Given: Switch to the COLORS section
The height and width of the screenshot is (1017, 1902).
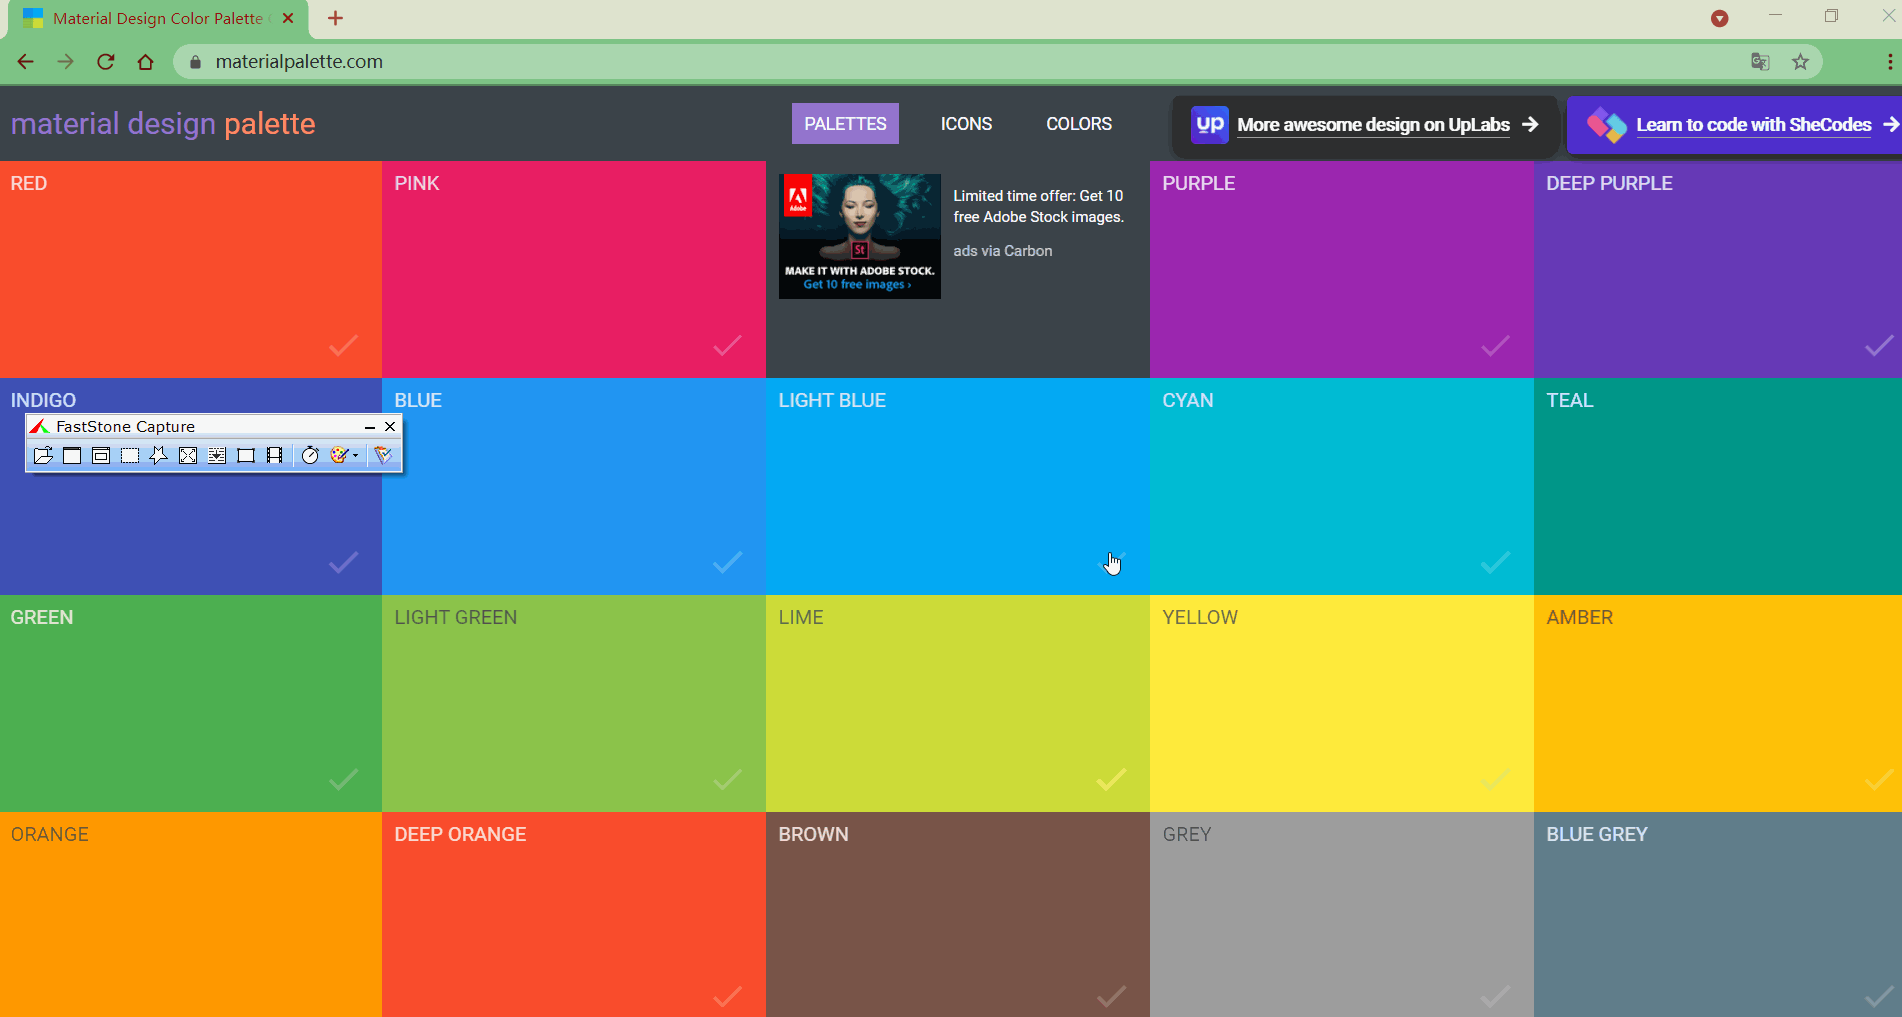Looking at the screenshot, I should tap(1079, 123).
